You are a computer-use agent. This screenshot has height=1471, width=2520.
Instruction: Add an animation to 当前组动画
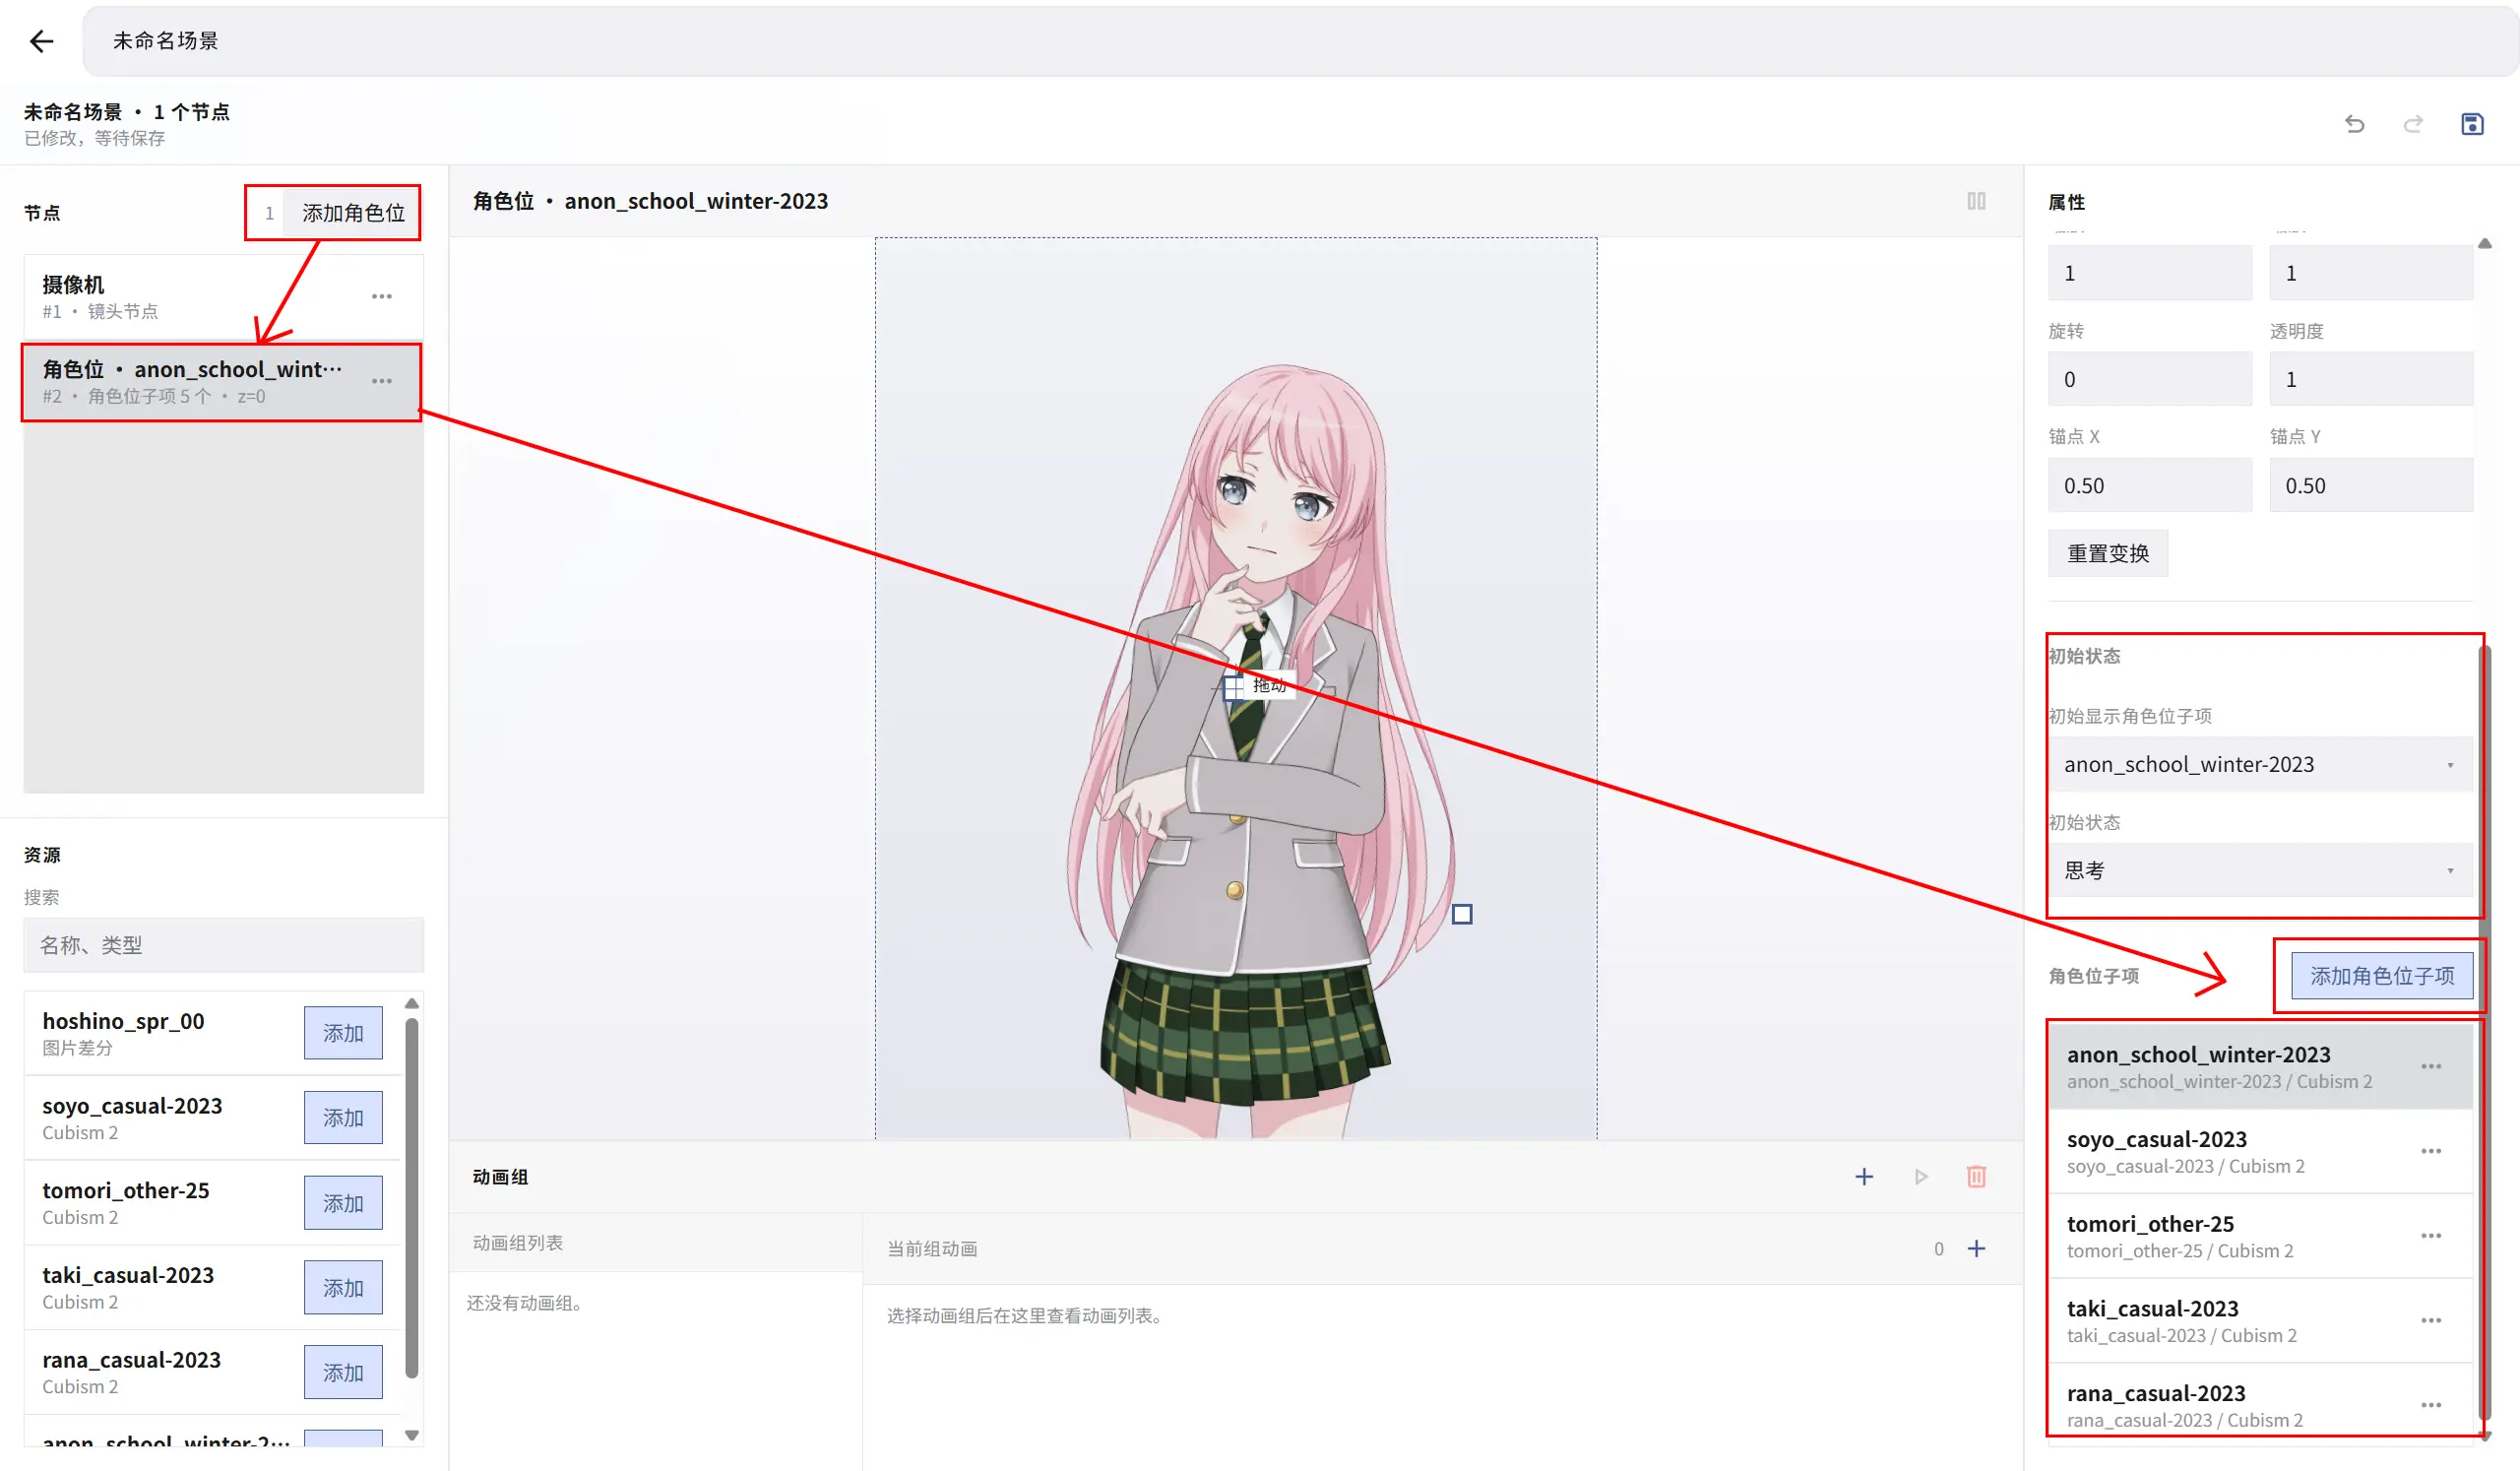pos(1977,1249)
